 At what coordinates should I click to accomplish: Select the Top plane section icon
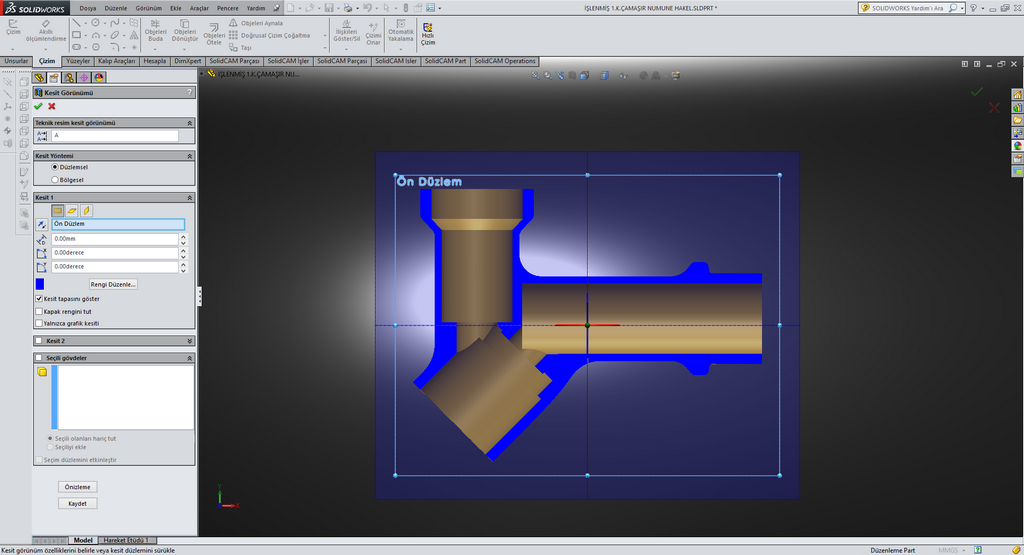click(x=72, y=210)
